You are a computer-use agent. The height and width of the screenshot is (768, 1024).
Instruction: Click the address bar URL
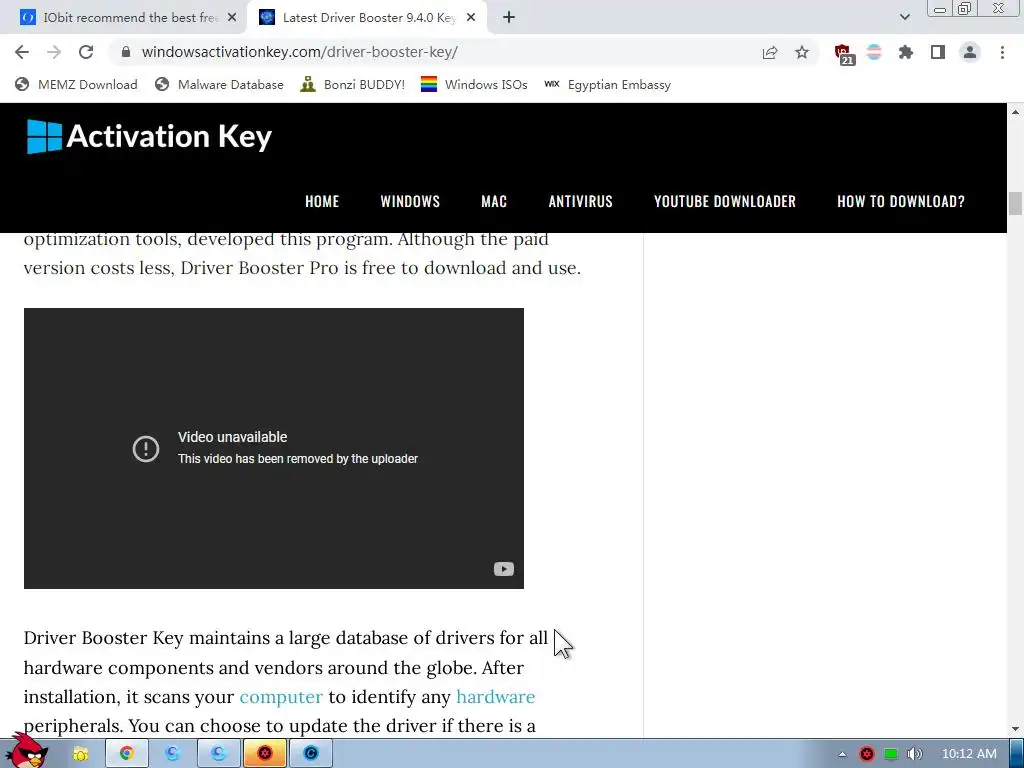300,52
